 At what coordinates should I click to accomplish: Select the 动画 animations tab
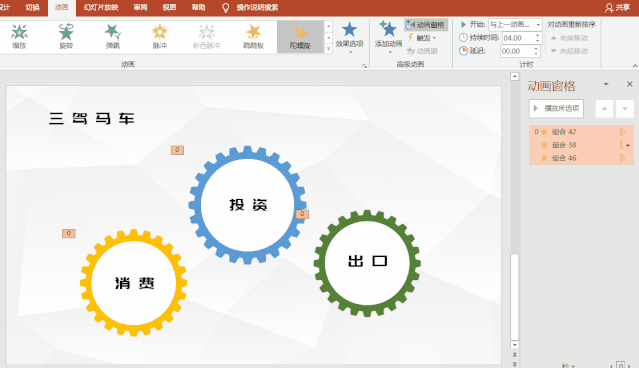pos(62,7)
